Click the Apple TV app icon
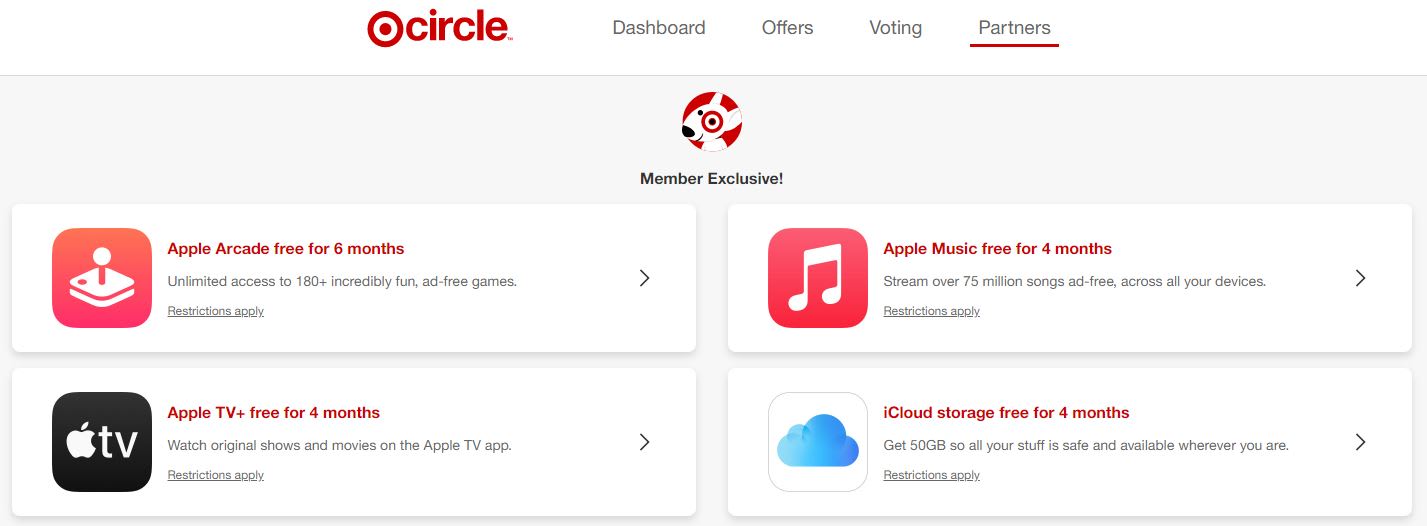This screenshot has height=526, width=1427. (102, 442)
